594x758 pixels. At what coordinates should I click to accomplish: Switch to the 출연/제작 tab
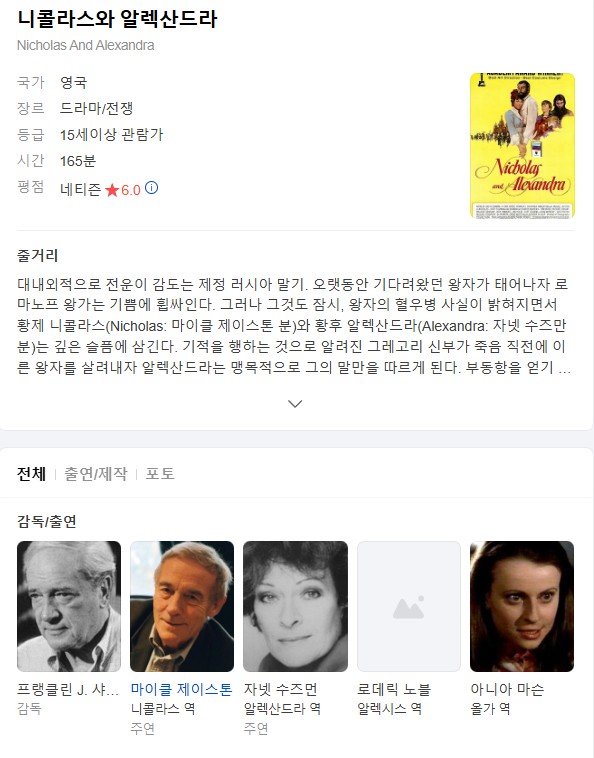[96, 474]
